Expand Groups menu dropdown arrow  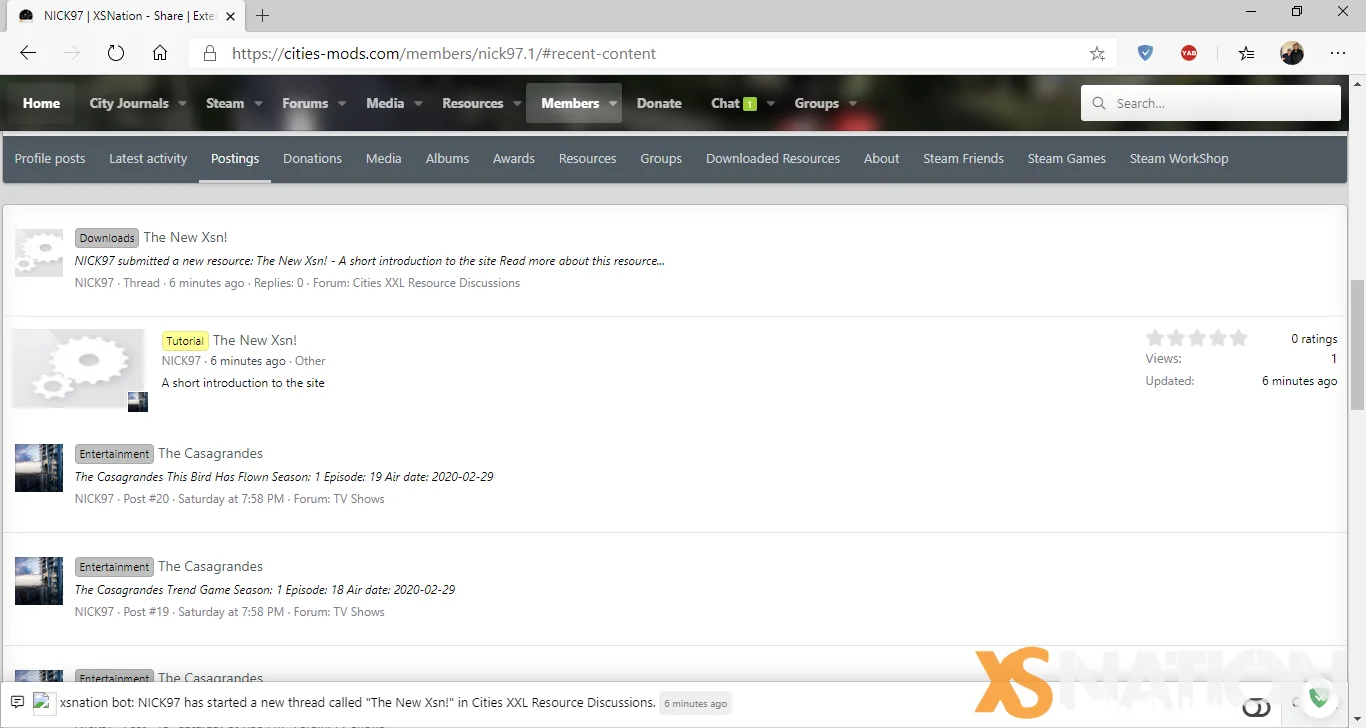pyautogui.click(x=853, y=103)
